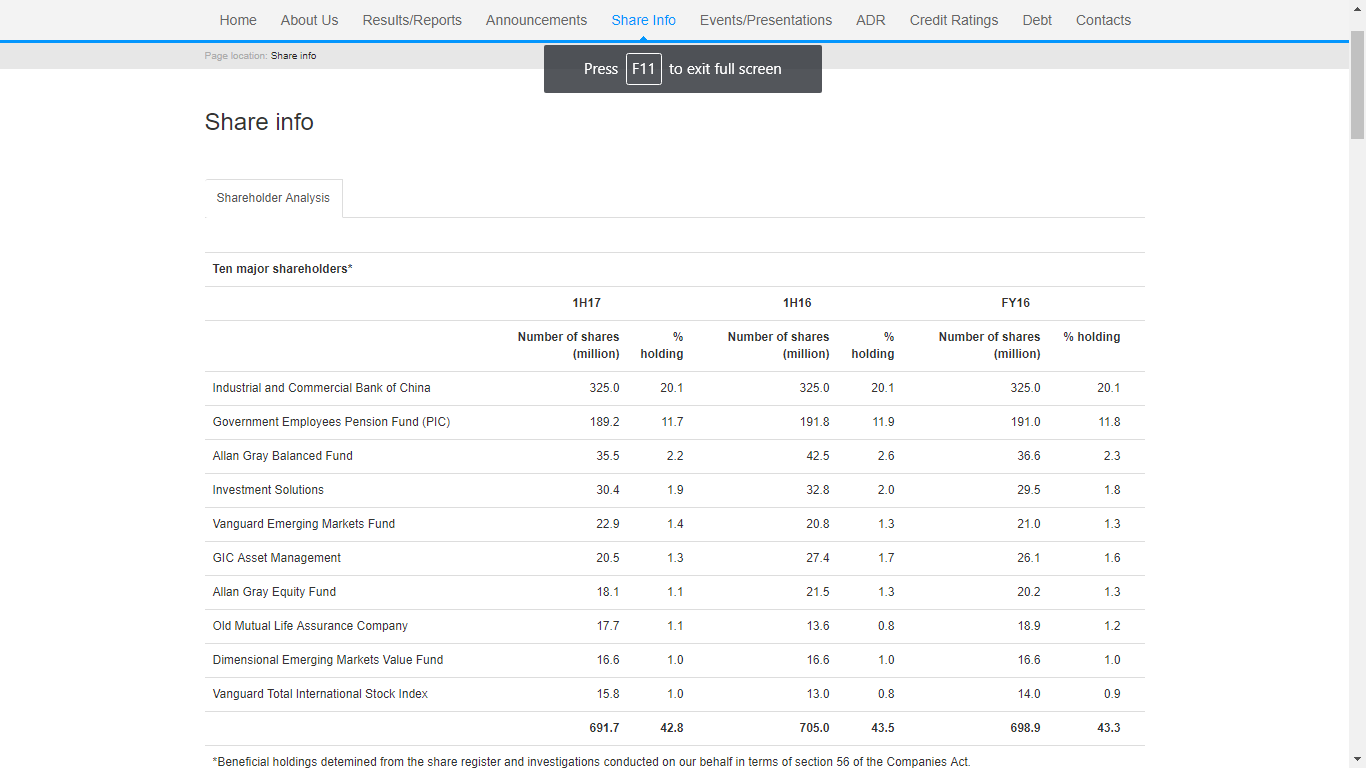Click the 17.7 shares value
1366x768 pixels.
[x=608, y=626]
